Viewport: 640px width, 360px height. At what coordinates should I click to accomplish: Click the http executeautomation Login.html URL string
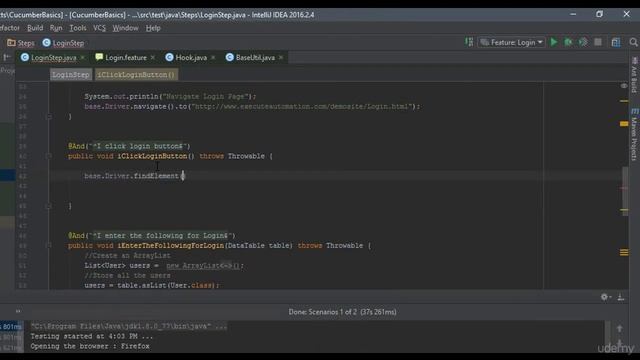302,107
